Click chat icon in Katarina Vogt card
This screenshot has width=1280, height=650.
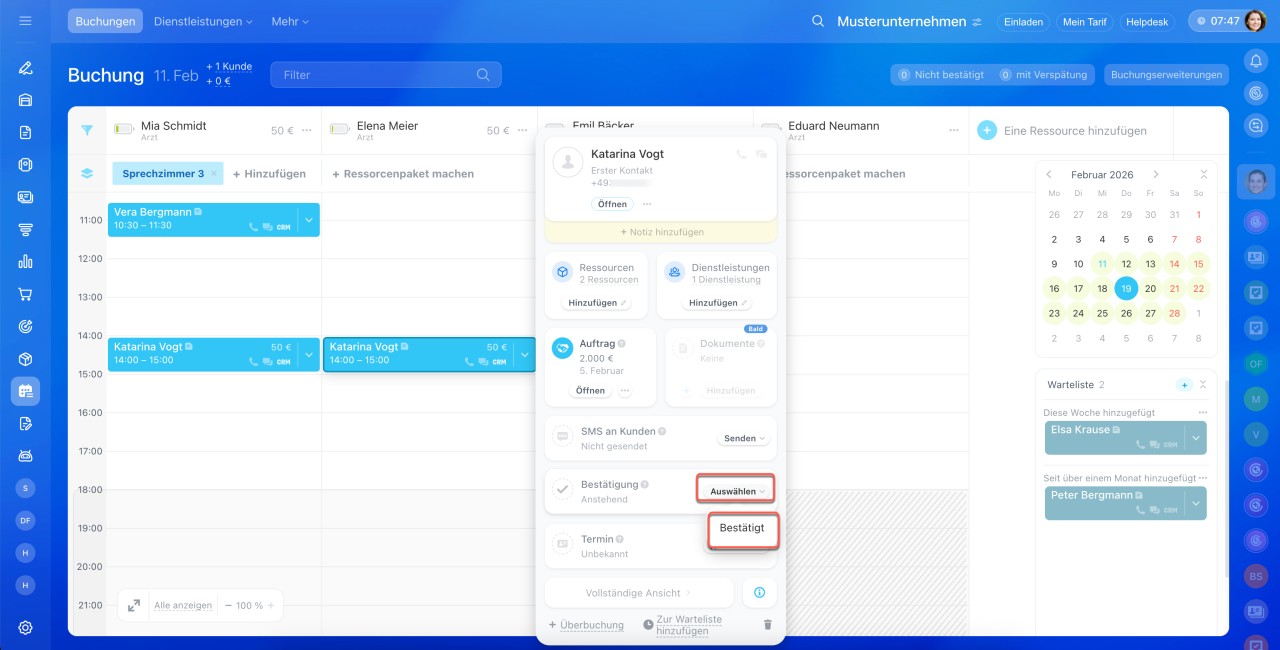(762, 154)
